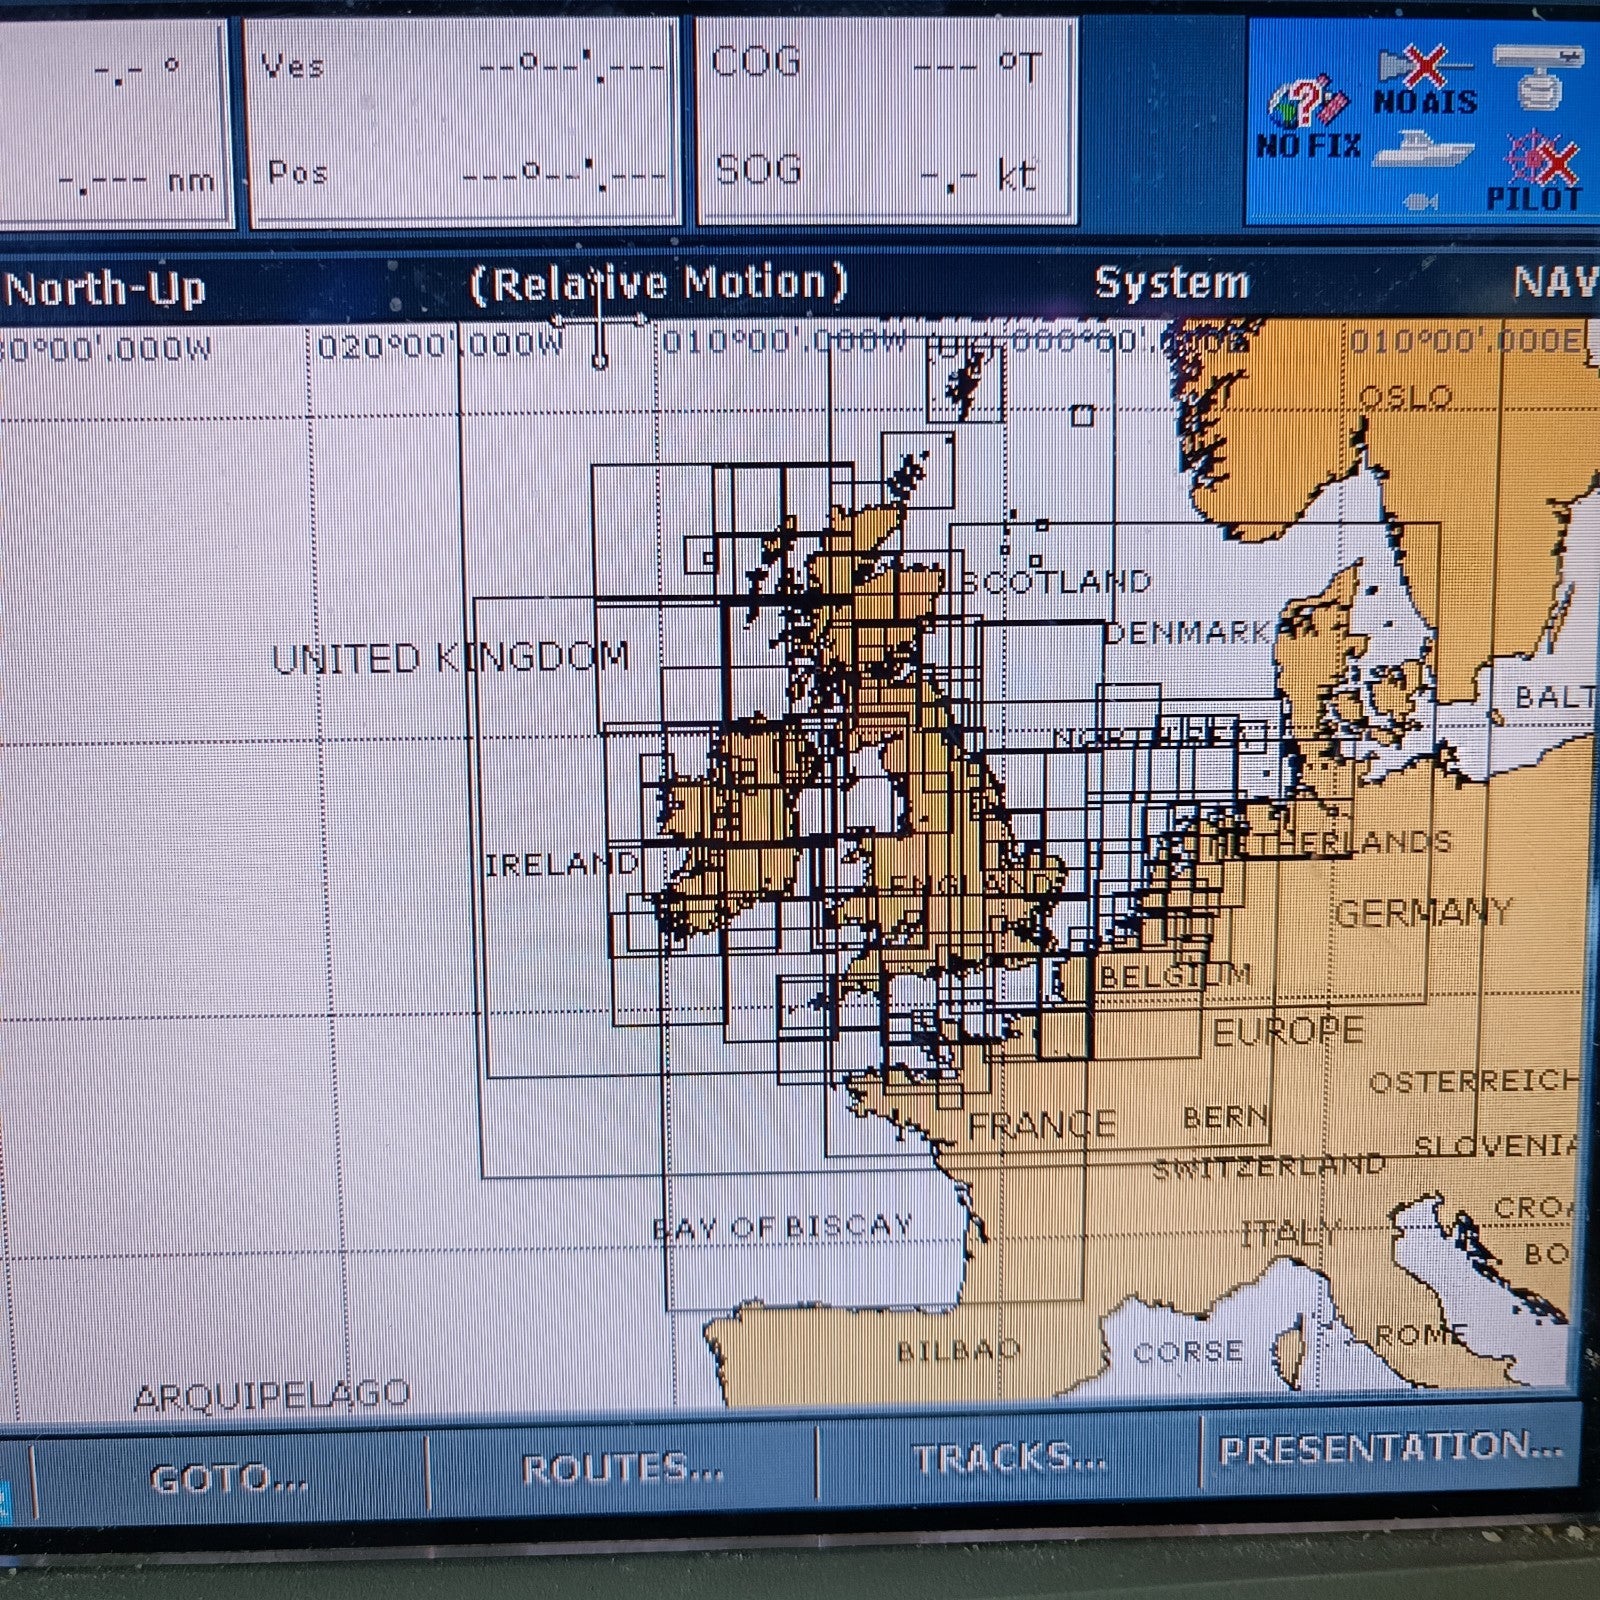Click the chart cursor crosshair
1600x1600 pixels.
[599, 321]
